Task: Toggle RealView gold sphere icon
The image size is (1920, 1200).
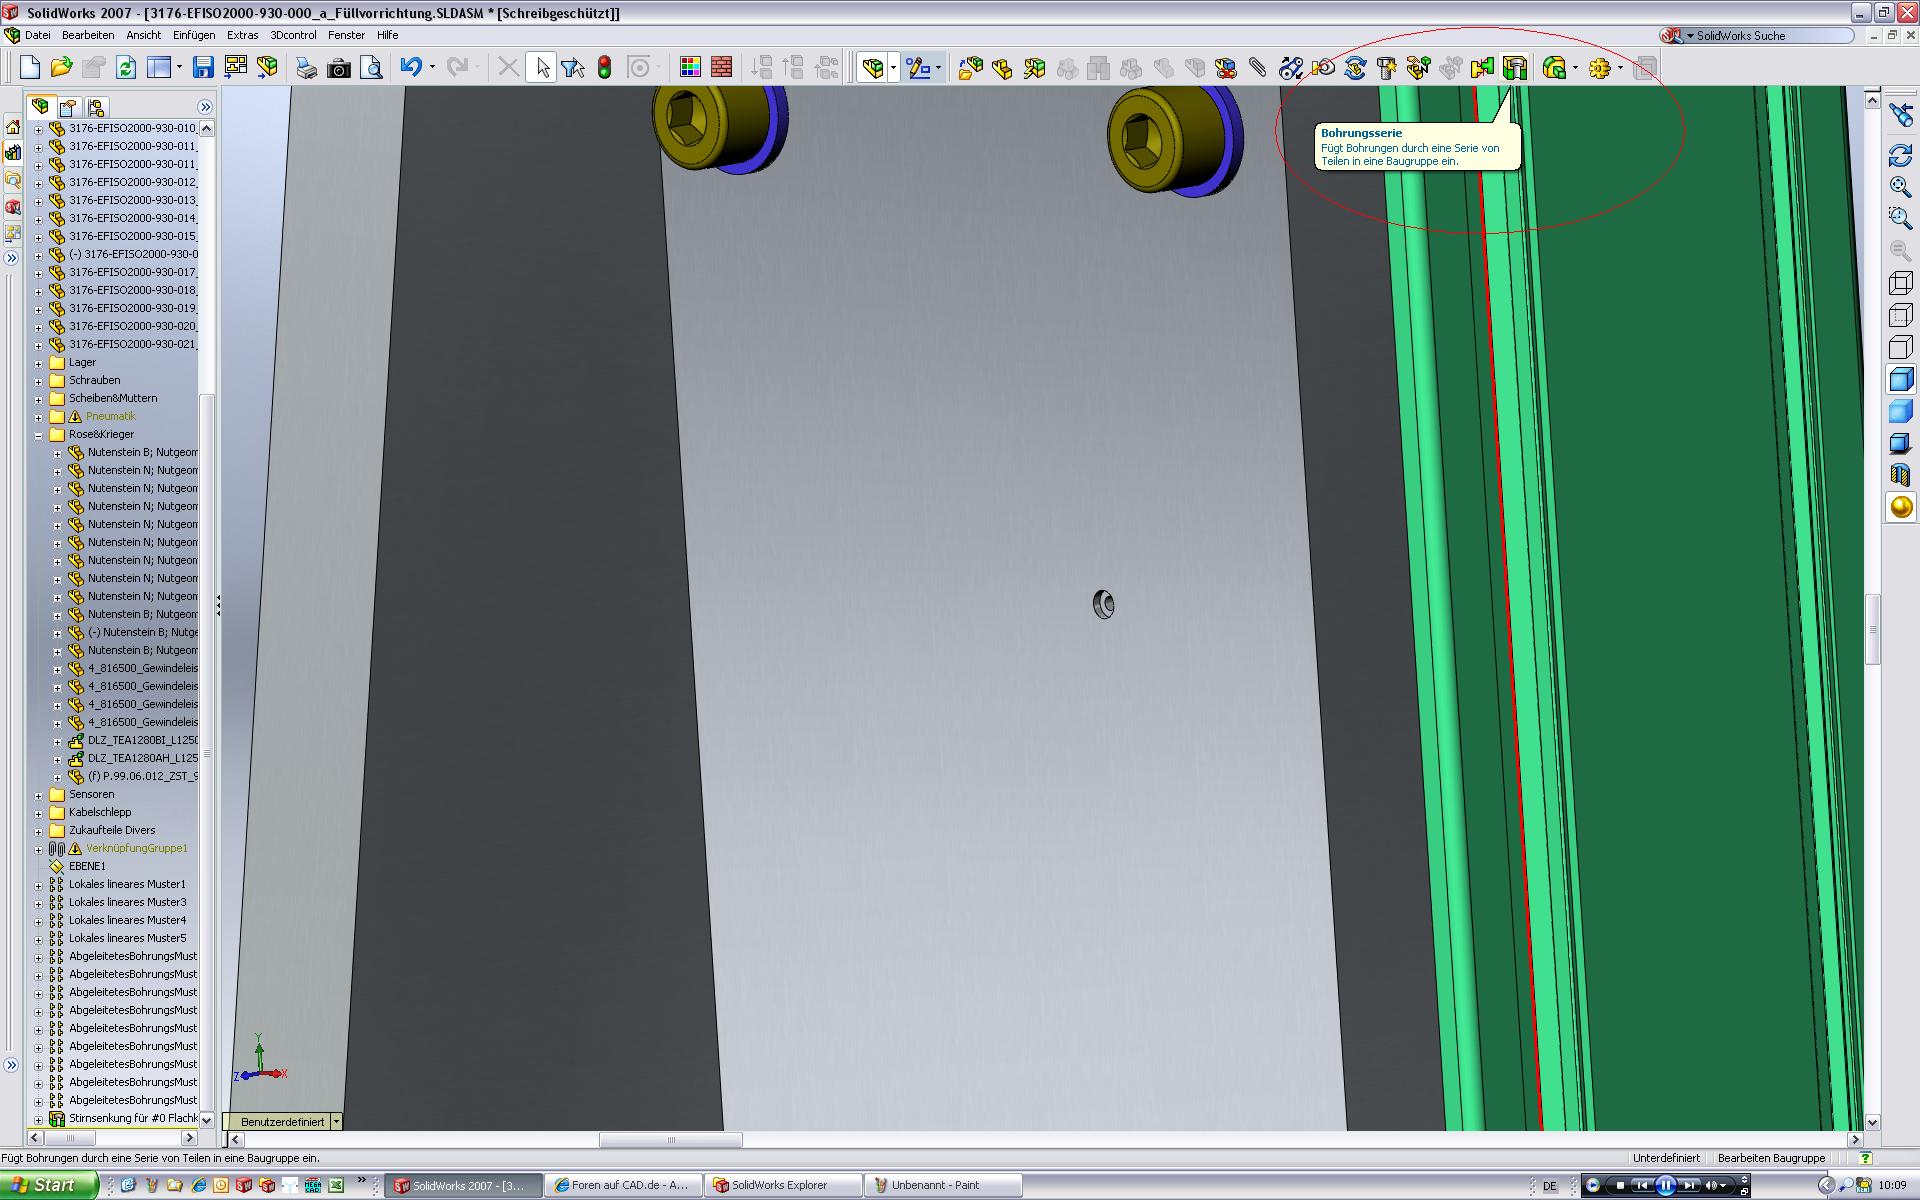Action: click(1900, 508)
